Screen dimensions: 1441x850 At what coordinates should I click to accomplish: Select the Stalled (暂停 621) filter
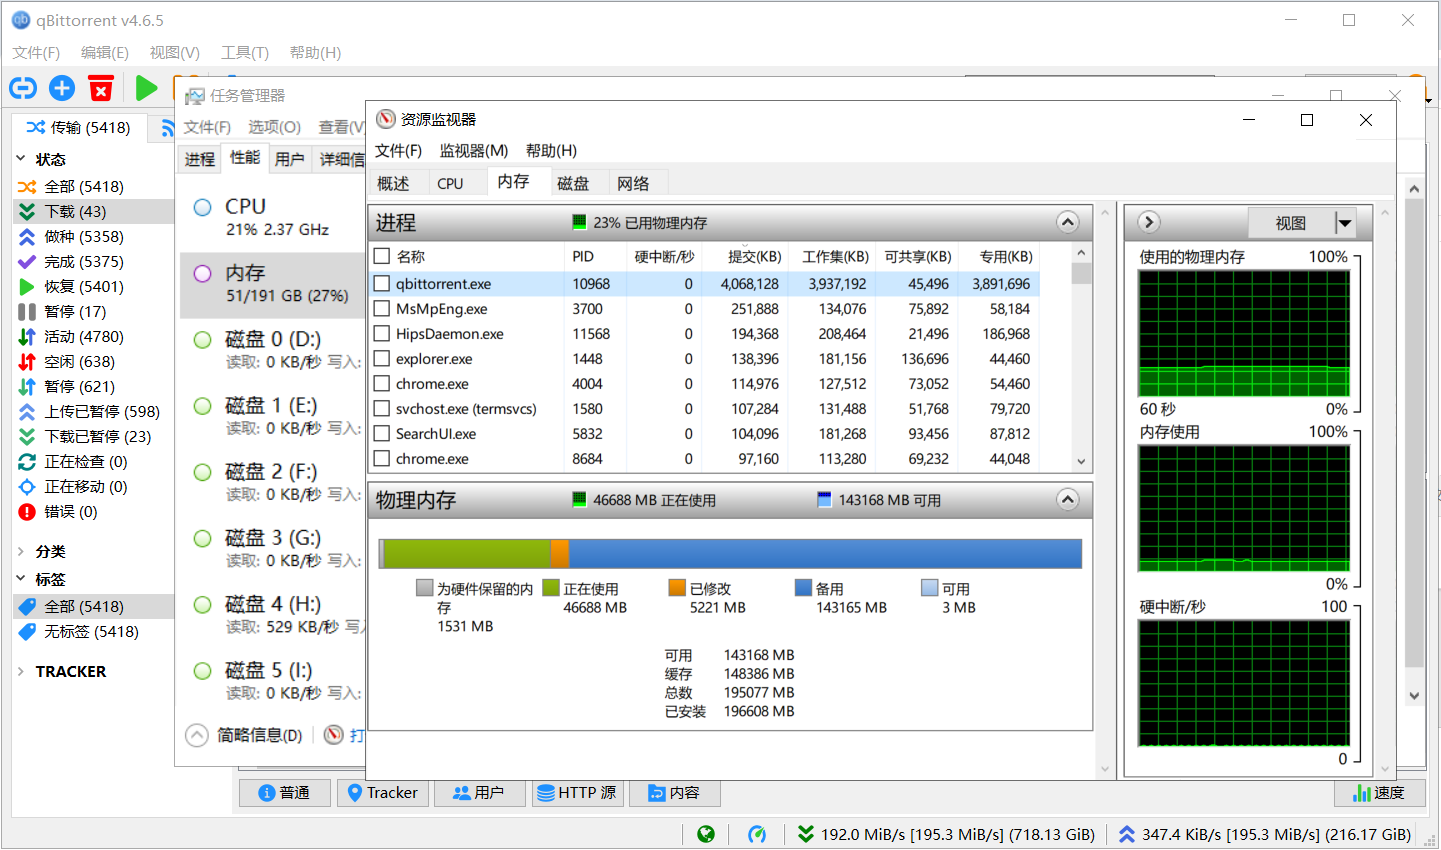[93, 386]
